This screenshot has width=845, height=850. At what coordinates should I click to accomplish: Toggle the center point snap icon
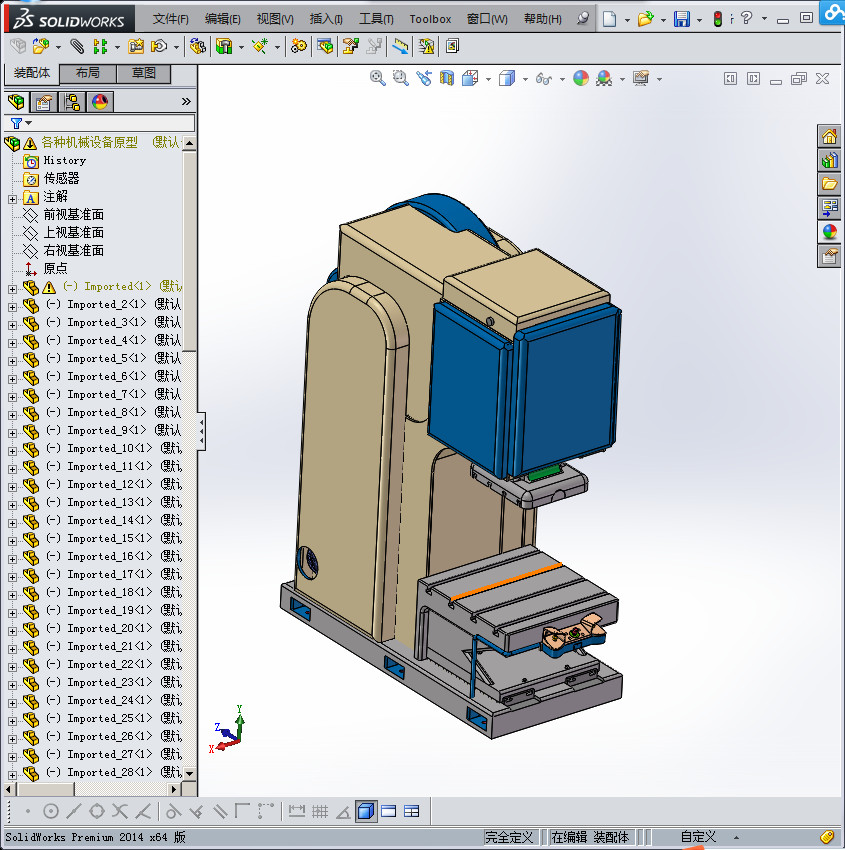click(50, 812)
